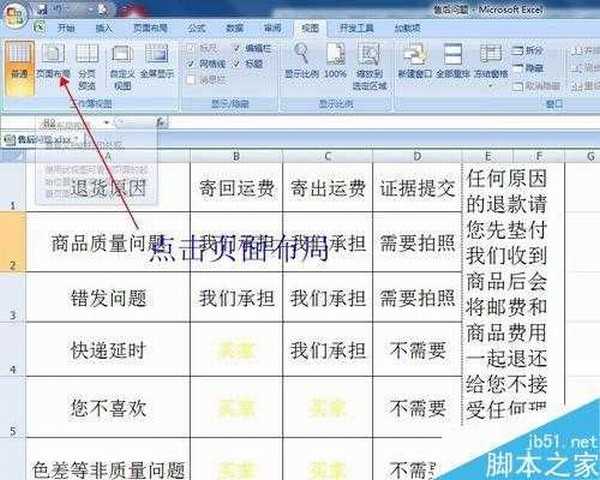The image size is (600, 480).
Task: Select row 5 header
Action: (x=13, y=407)
